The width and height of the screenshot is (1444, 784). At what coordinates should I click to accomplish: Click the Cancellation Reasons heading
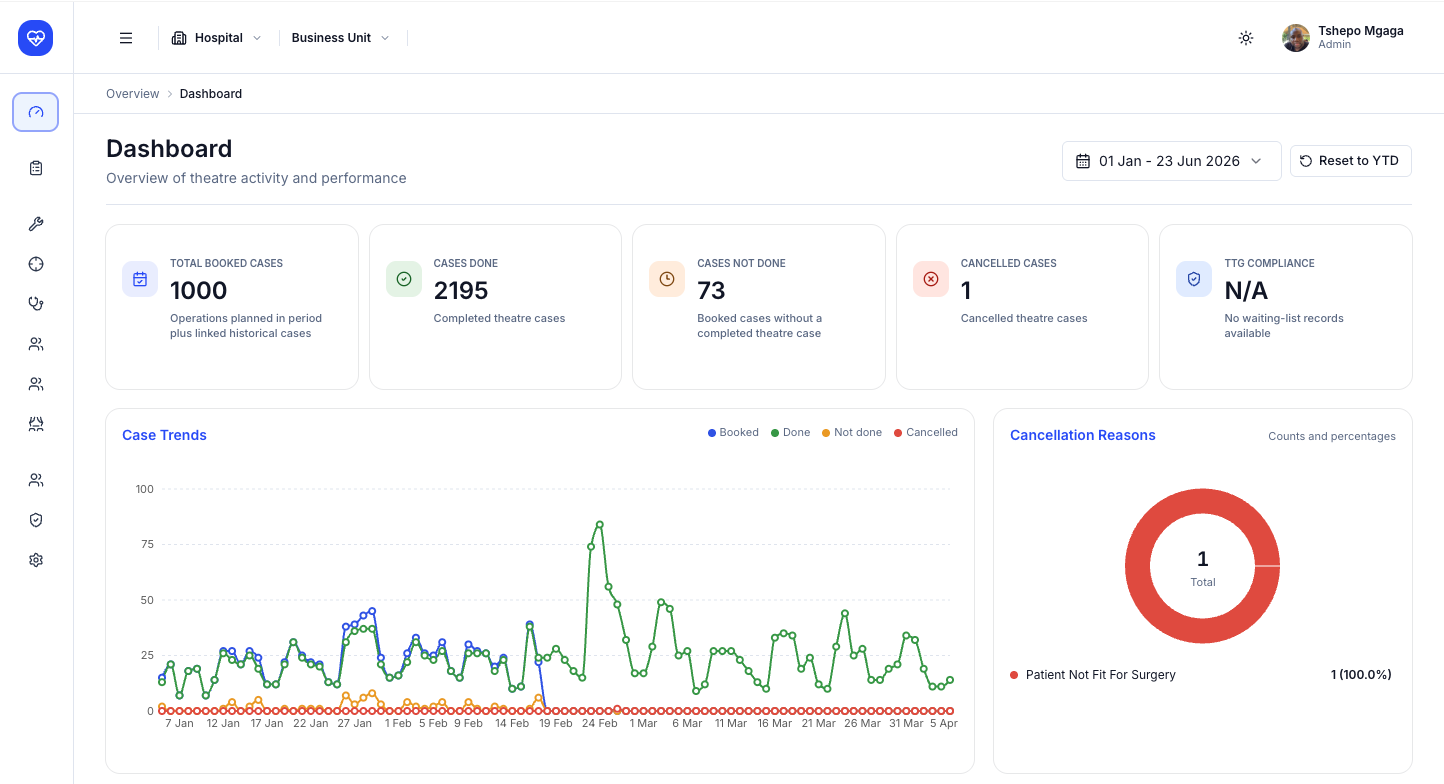coord(1083,435)
